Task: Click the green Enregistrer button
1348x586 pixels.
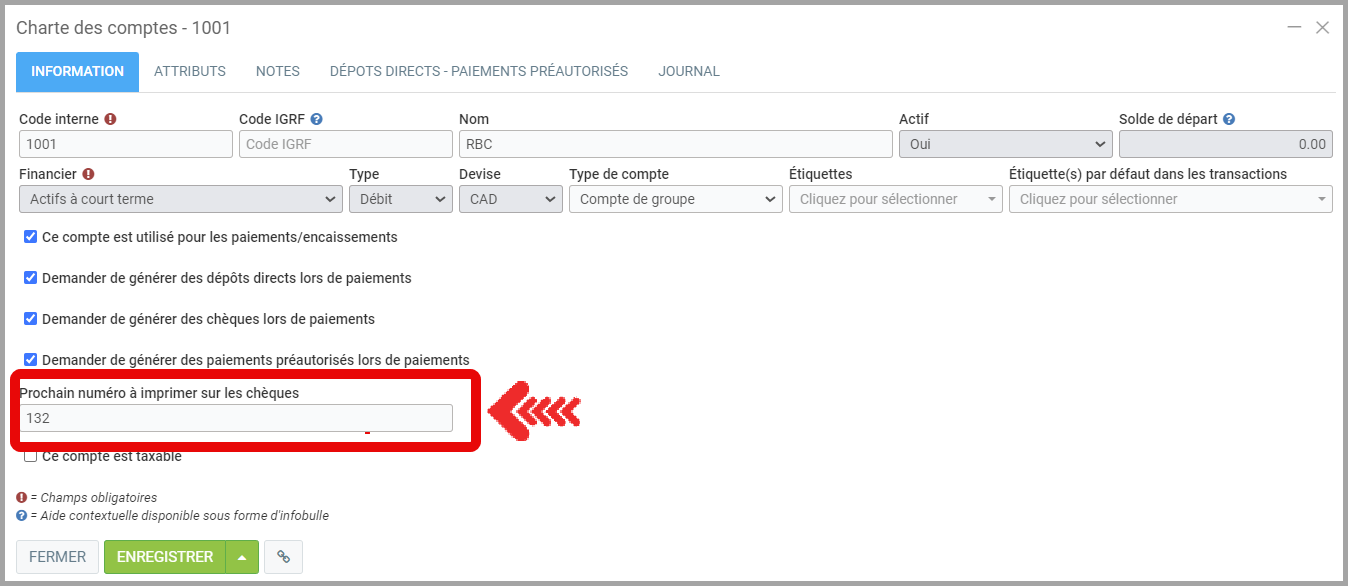Action: pyautogui.click(x=165, y=557)
